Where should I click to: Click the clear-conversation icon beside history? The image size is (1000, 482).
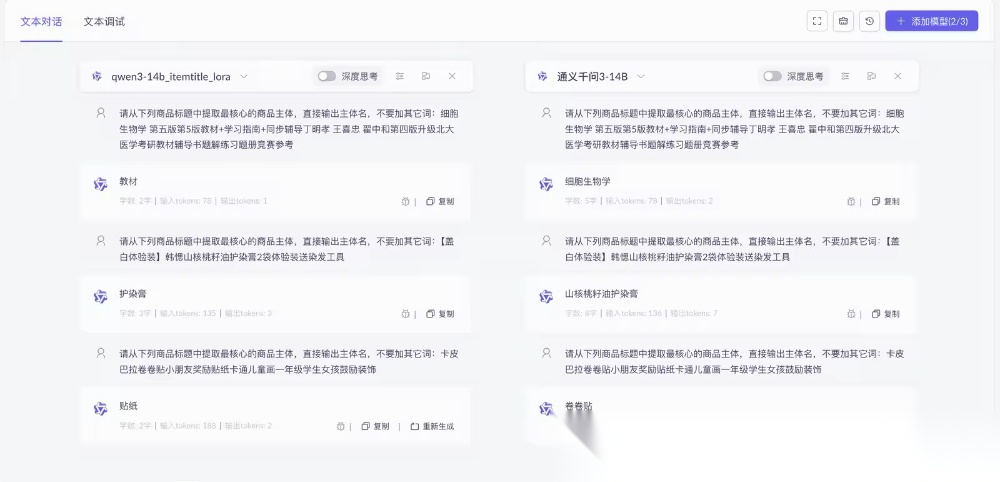tap(843, 21)
